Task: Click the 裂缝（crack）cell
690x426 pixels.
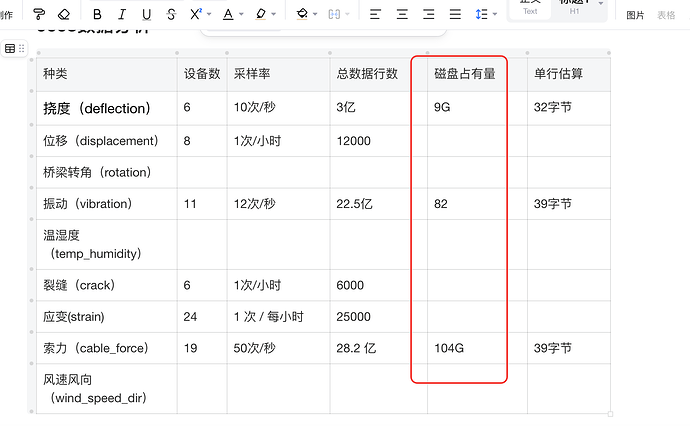Action: (x=107, y=285)
